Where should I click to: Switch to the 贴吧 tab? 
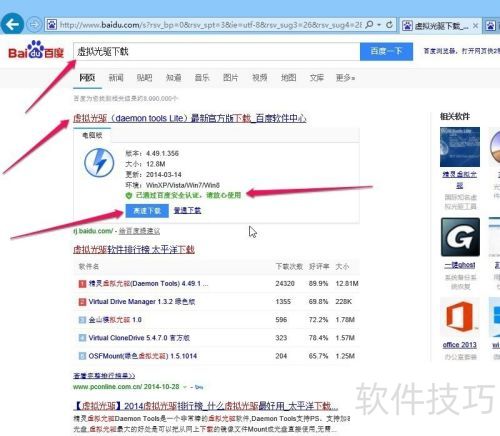click(144, 78)
